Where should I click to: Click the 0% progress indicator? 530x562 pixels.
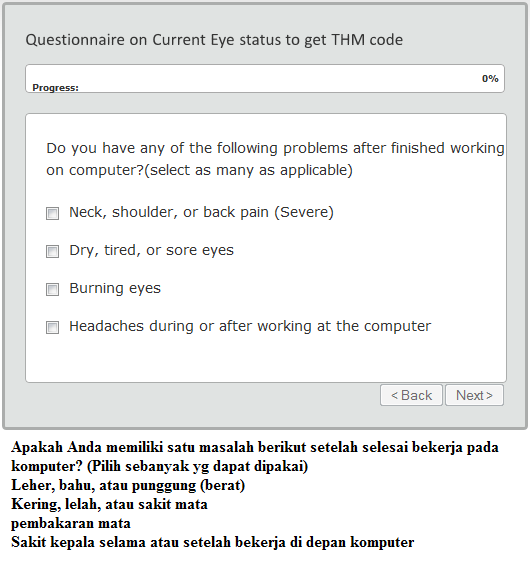click(x=490, y=78)
